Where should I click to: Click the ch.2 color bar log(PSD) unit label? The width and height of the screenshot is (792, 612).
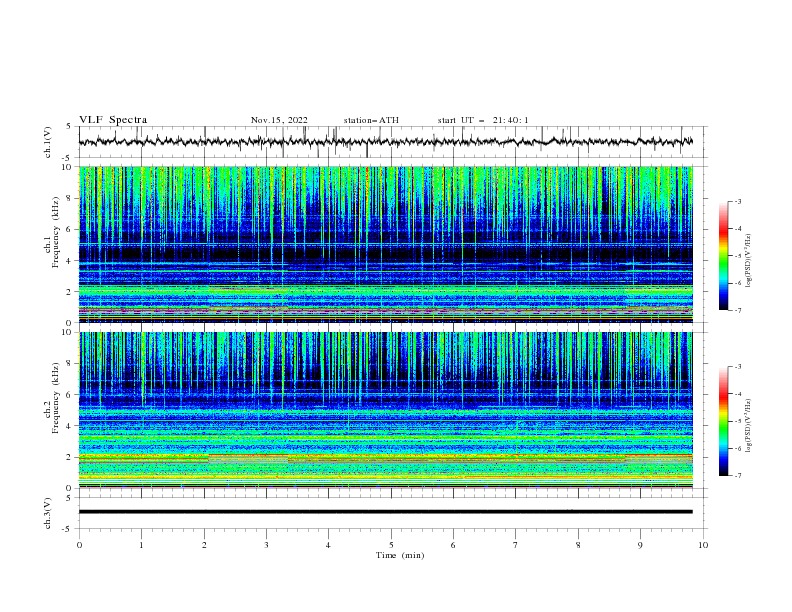tap(749, 426)
